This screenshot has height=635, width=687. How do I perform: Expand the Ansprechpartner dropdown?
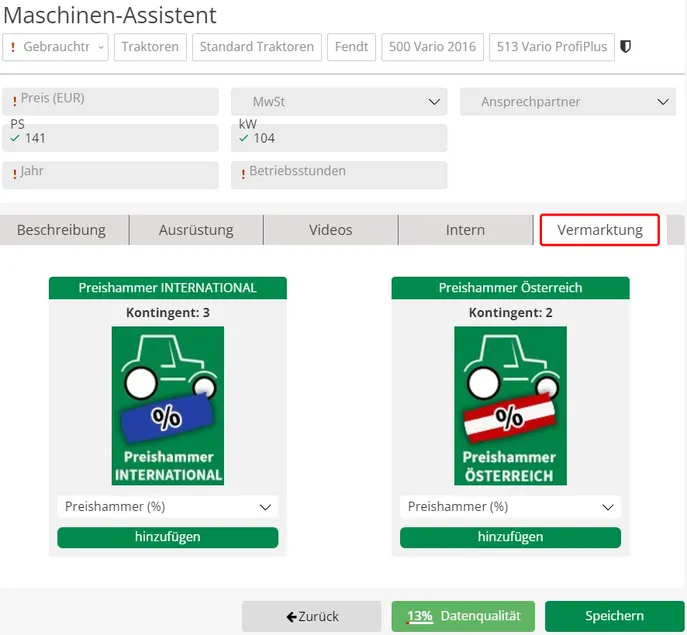tap(568, 102)
